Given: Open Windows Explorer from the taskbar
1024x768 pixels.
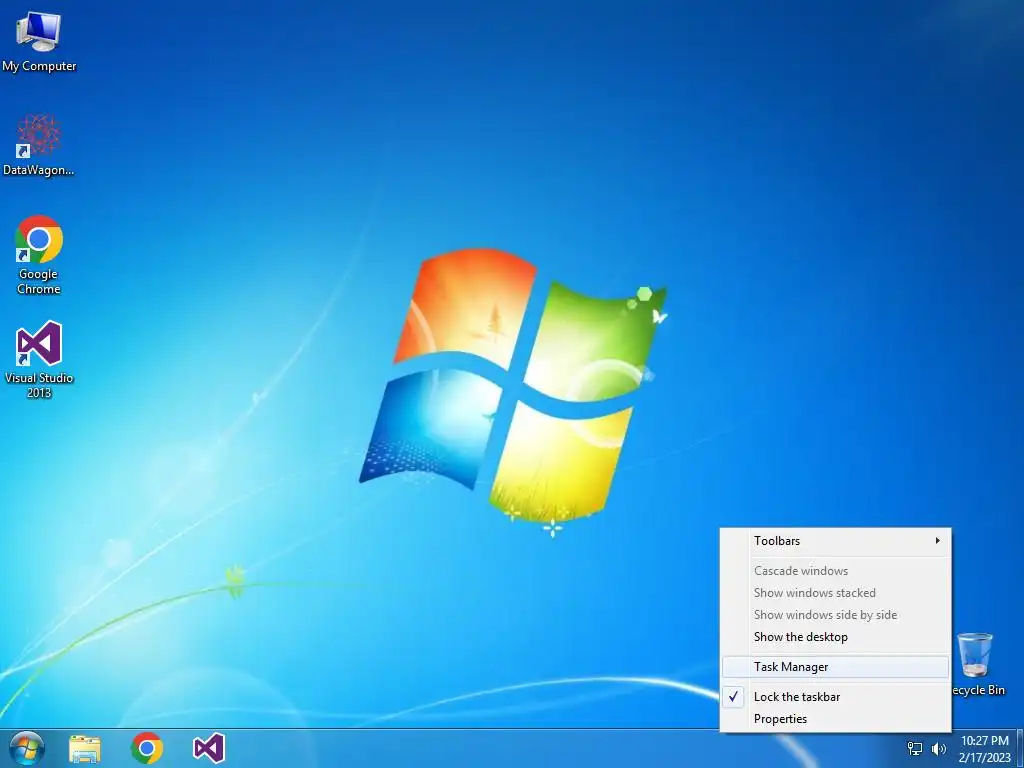Looking at the screenshot, I should pos(85,749).
